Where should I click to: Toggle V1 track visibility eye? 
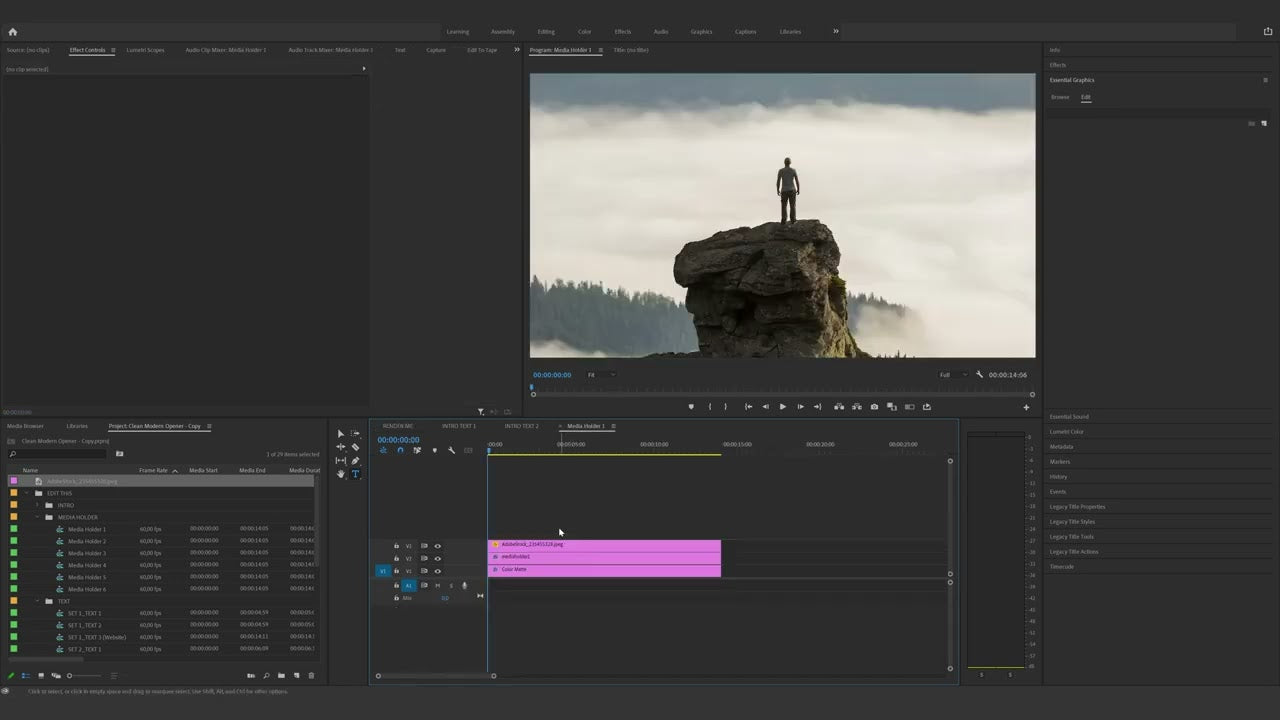[x=437, y=571]
